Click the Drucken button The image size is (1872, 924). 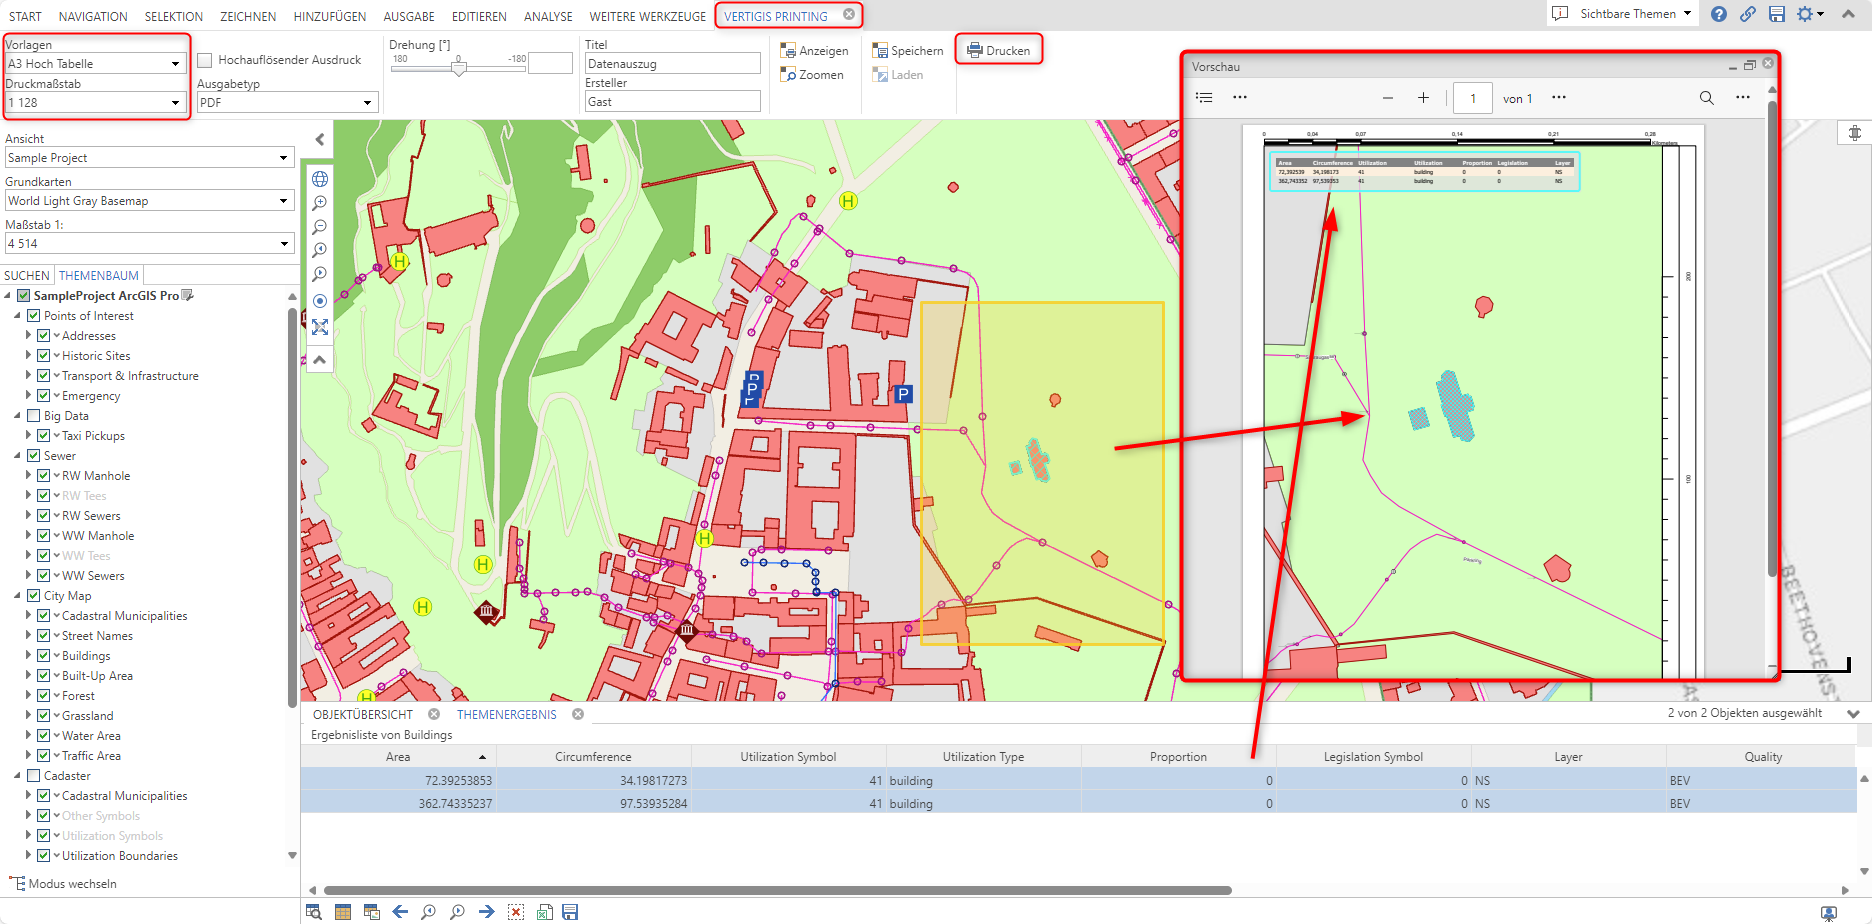[998, 51]
